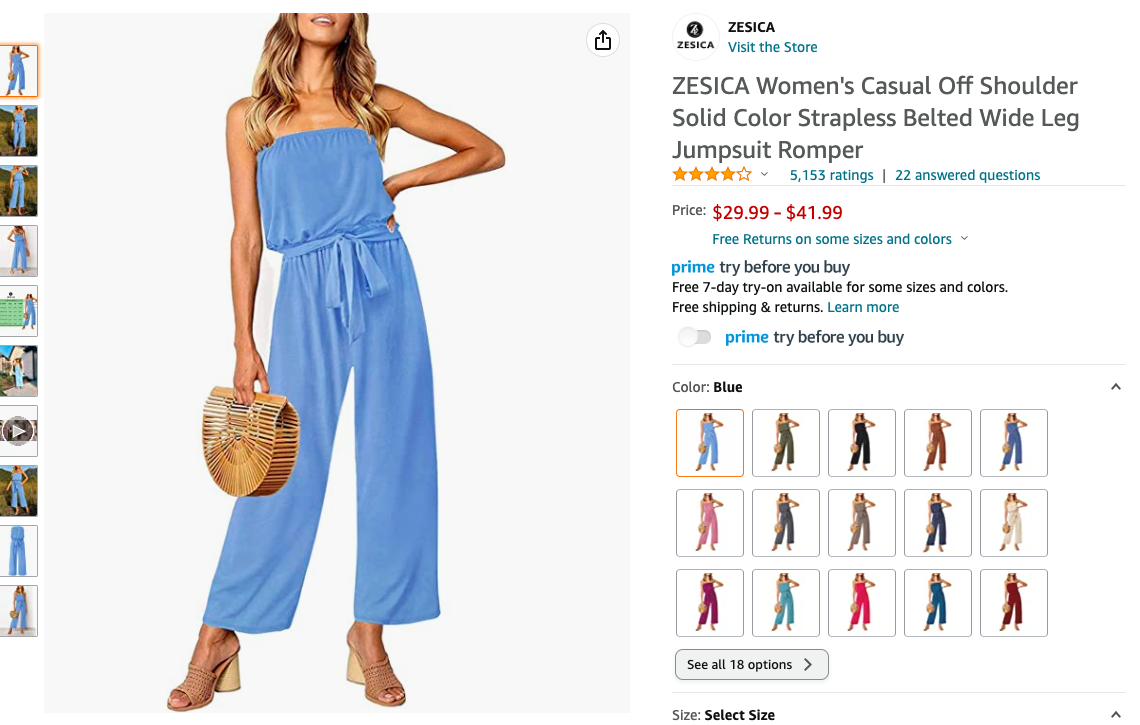The width and height of the screenshot is (1140, 725).
Task: Toggle the prime try before you buy switch
Action: (x=695, y=337)
